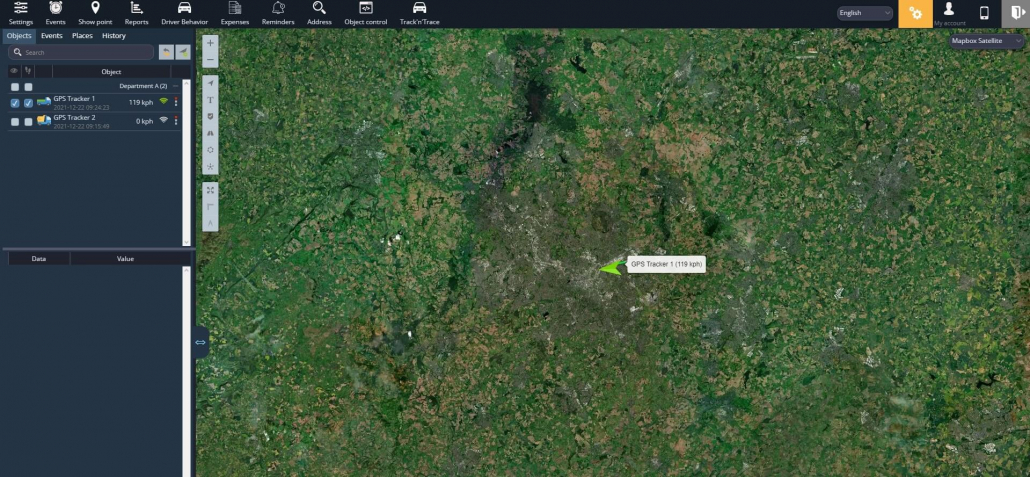Click GPS Tracker 1 green arrow on map
The width and height of the screenshot is (1030, 477).
[612, 267]
